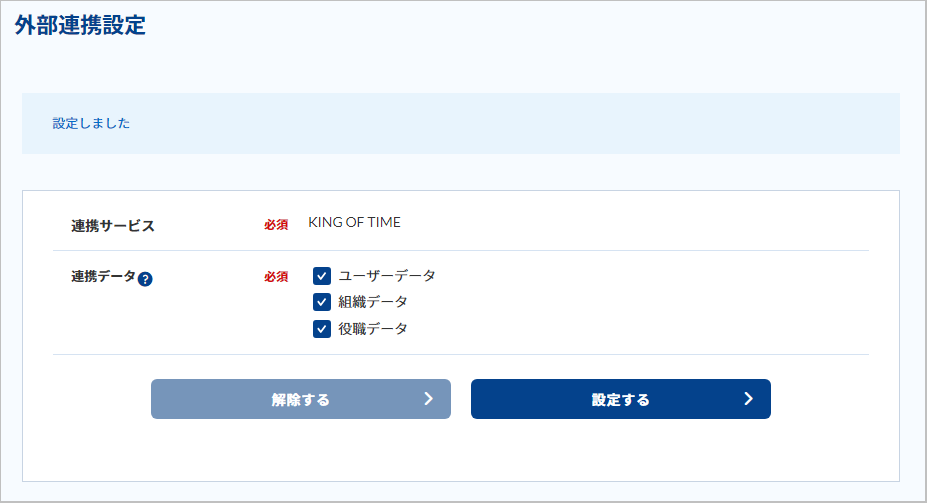927x503 pixels.
Task: Click empty area below the form buttons
Action: pyautogui.click(x=461, y=450)
